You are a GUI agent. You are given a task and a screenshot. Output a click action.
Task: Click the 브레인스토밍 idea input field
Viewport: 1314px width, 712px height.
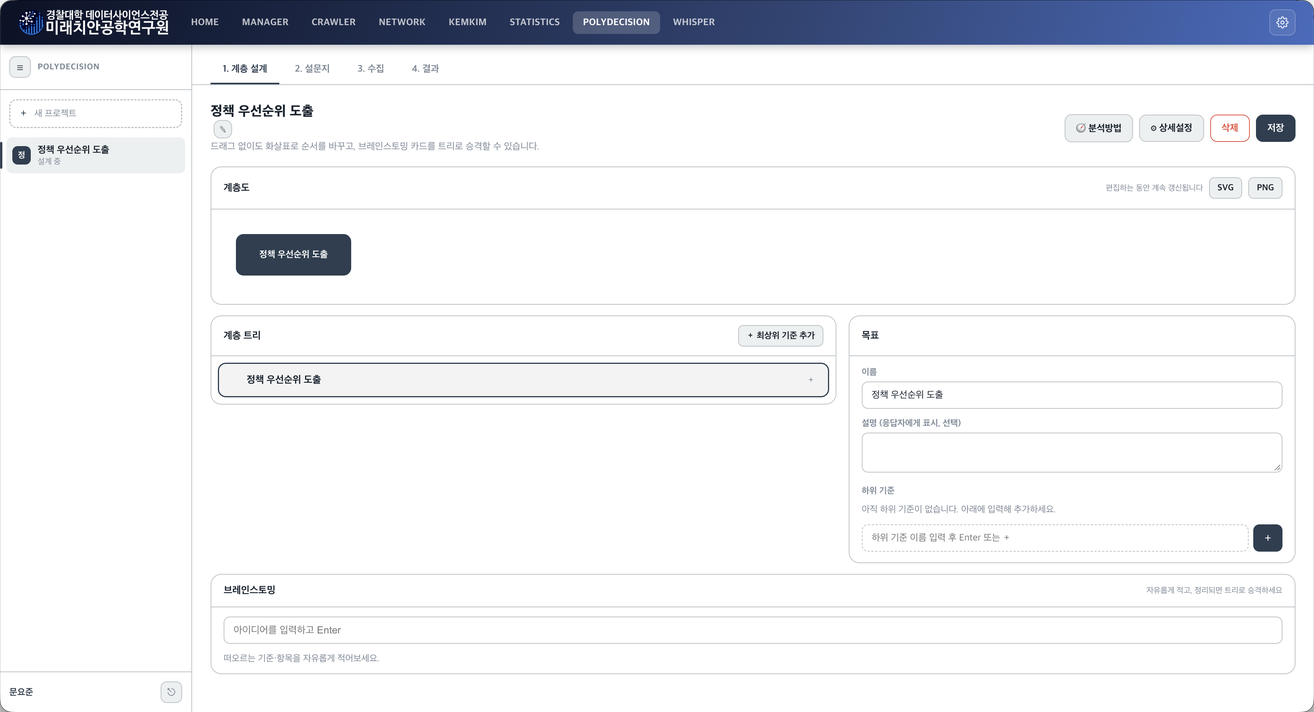(753, 630)
